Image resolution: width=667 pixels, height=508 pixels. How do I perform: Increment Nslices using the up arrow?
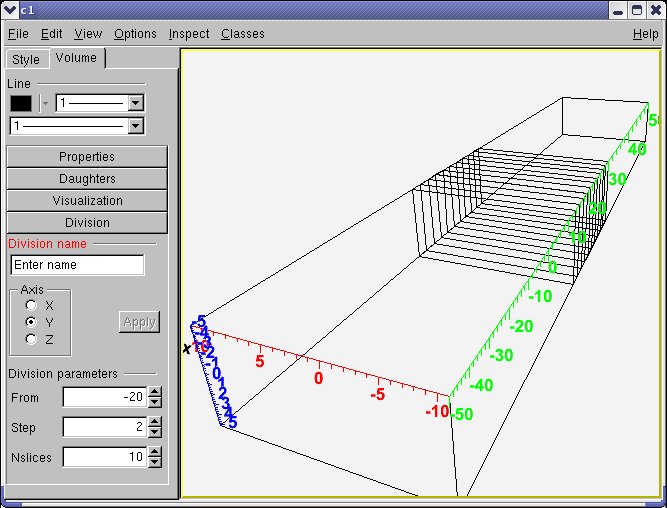154,453
